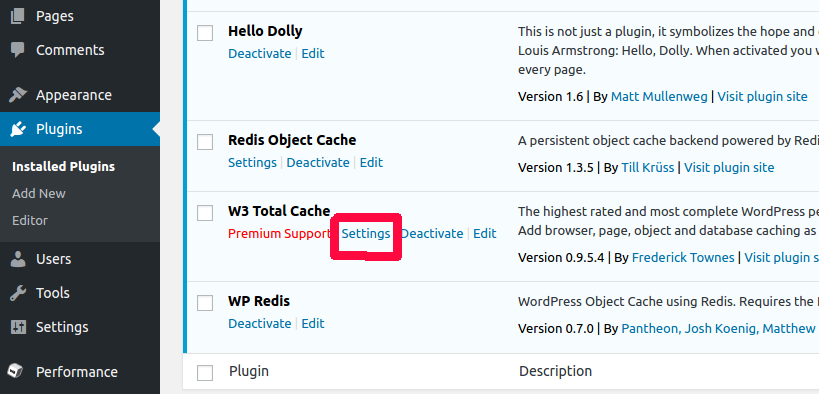Viewport: 819px width, 394px height.
Task: Click the Settings sliders icon in sidebar
Action: [17, 327]
